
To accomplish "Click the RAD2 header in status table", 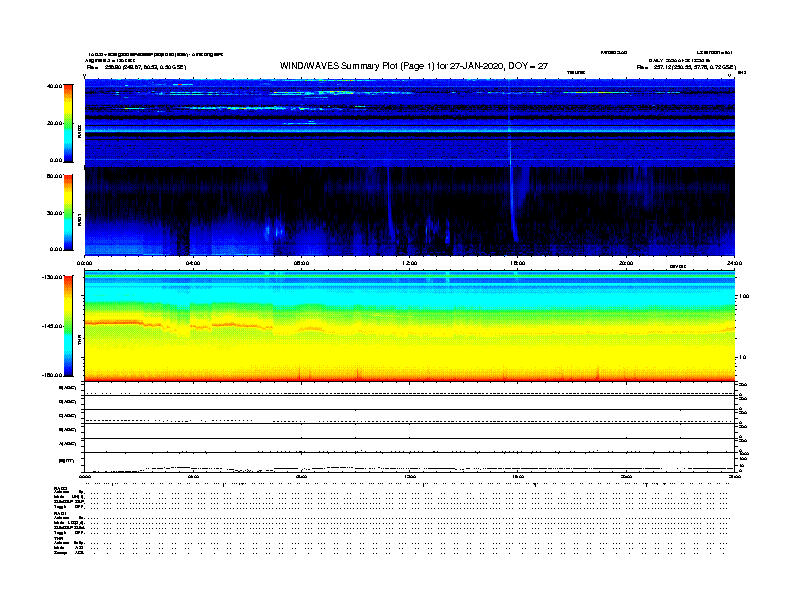I will tap(60, 488).
